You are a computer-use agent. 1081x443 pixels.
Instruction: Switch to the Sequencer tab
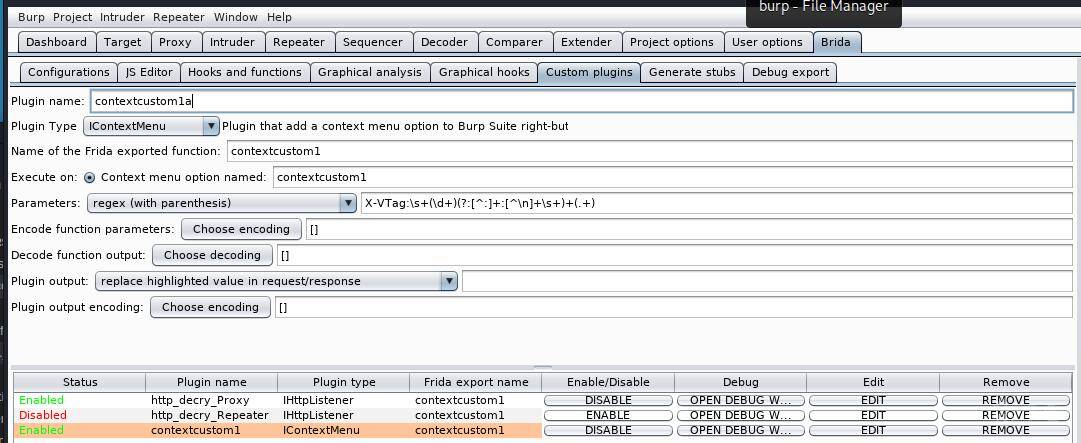click(x=373, y=42)
